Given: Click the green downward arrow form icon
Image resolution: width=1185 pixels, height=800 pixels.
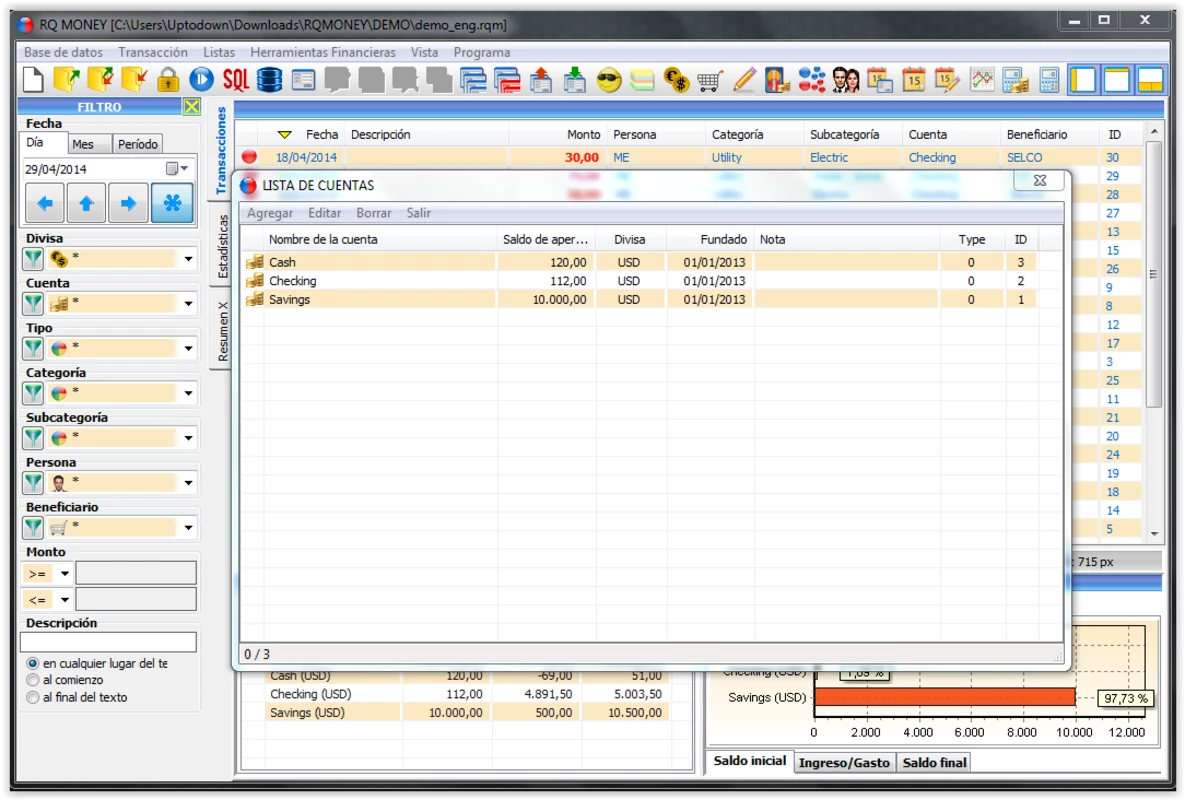Looking at the screenshot, I should [x=575, y=79].
